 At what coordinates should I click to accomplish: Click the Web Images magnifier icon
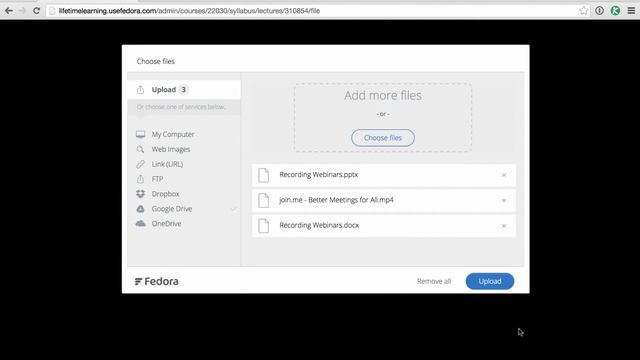click(140, 149)
